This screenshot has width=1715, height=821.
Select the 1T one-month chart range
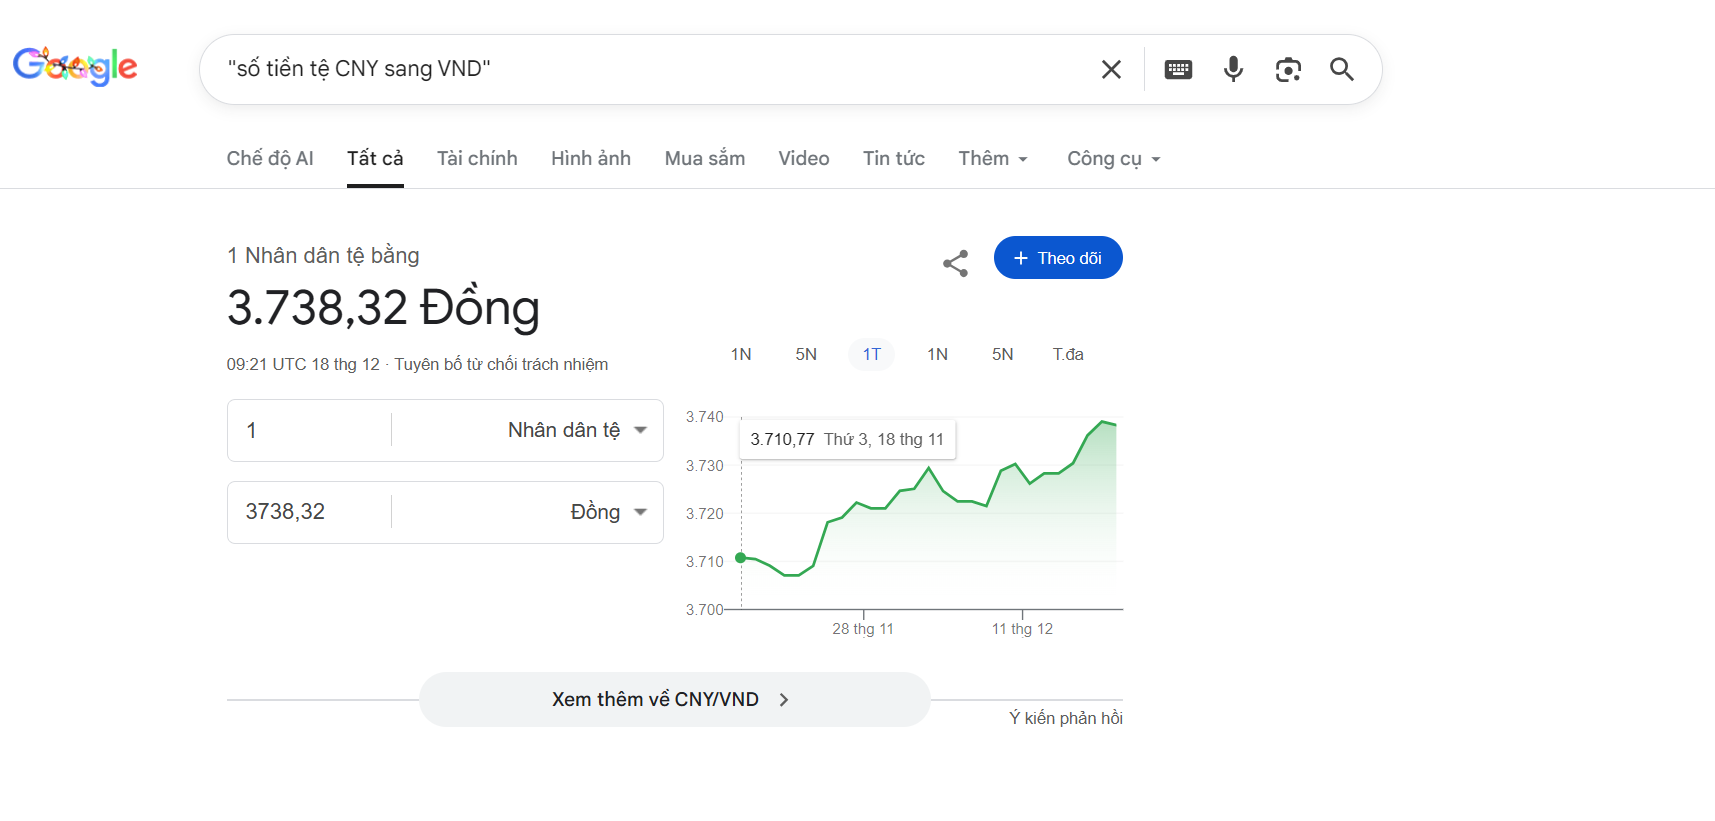pyautogui.click(x=872, y=354)
